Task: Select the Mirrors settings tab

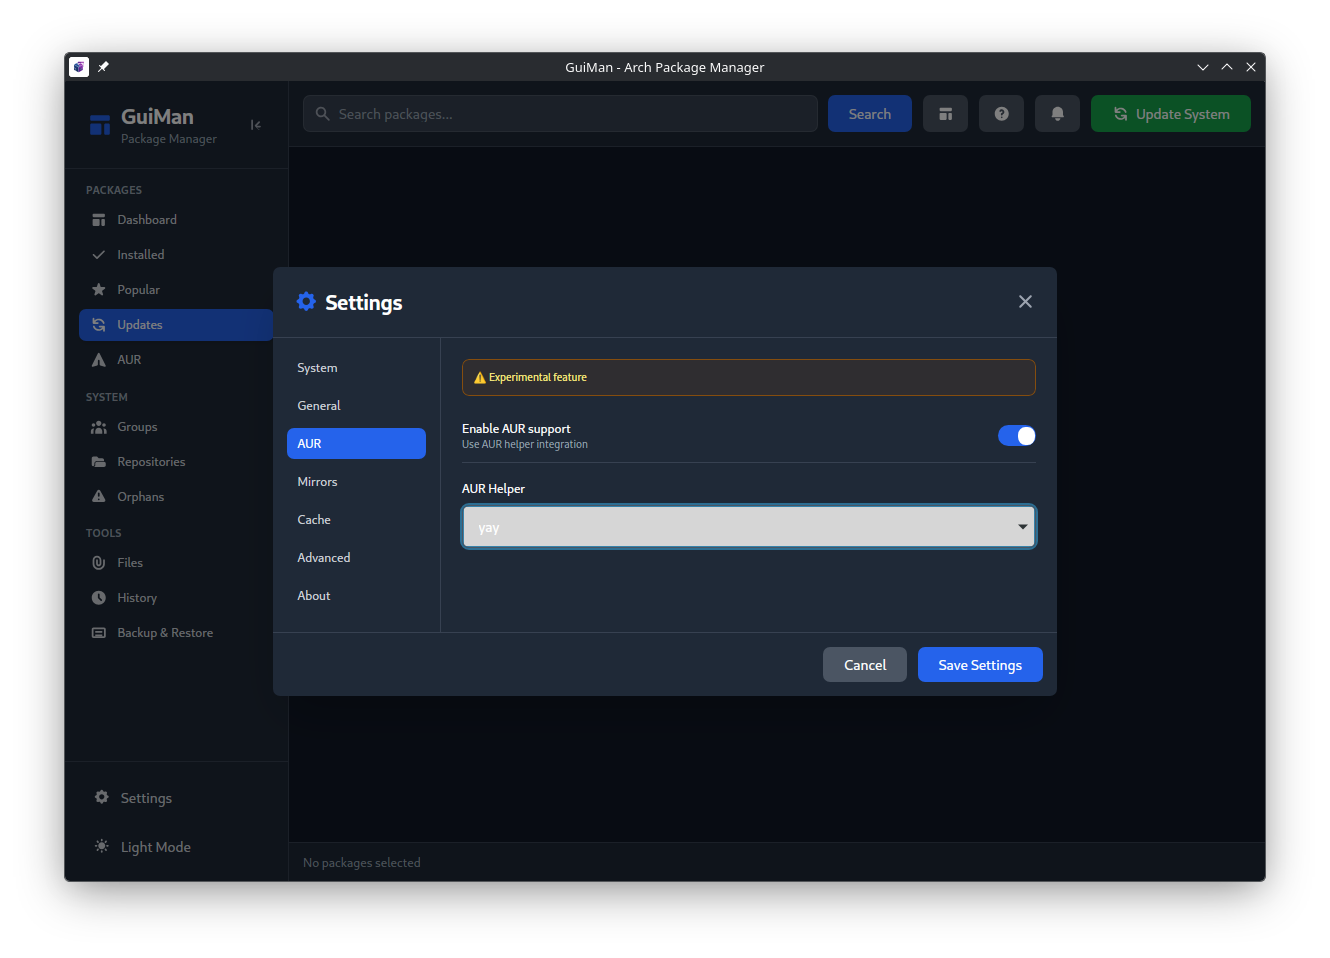Action: coord(317,482)
